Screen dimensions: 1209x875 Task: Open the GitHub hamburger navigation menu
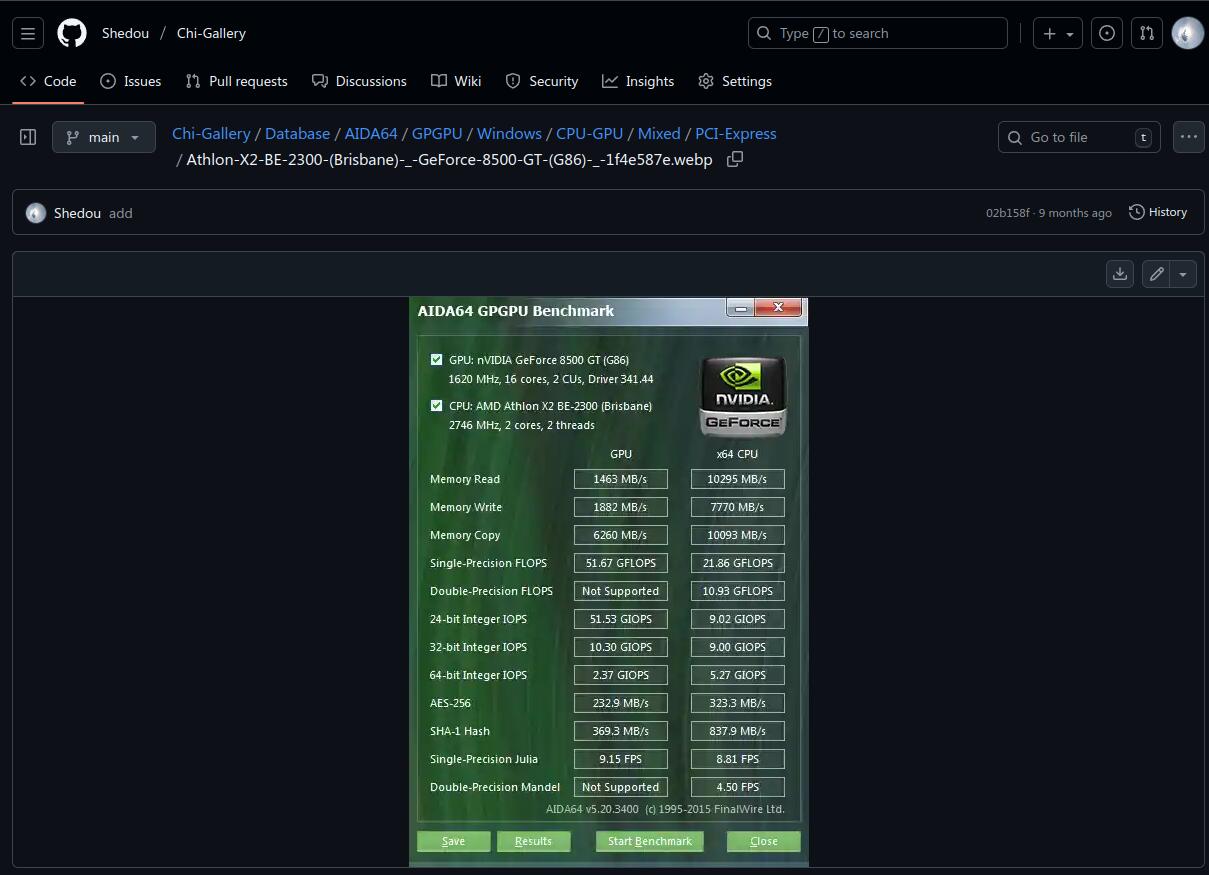(x=28, y=33)
